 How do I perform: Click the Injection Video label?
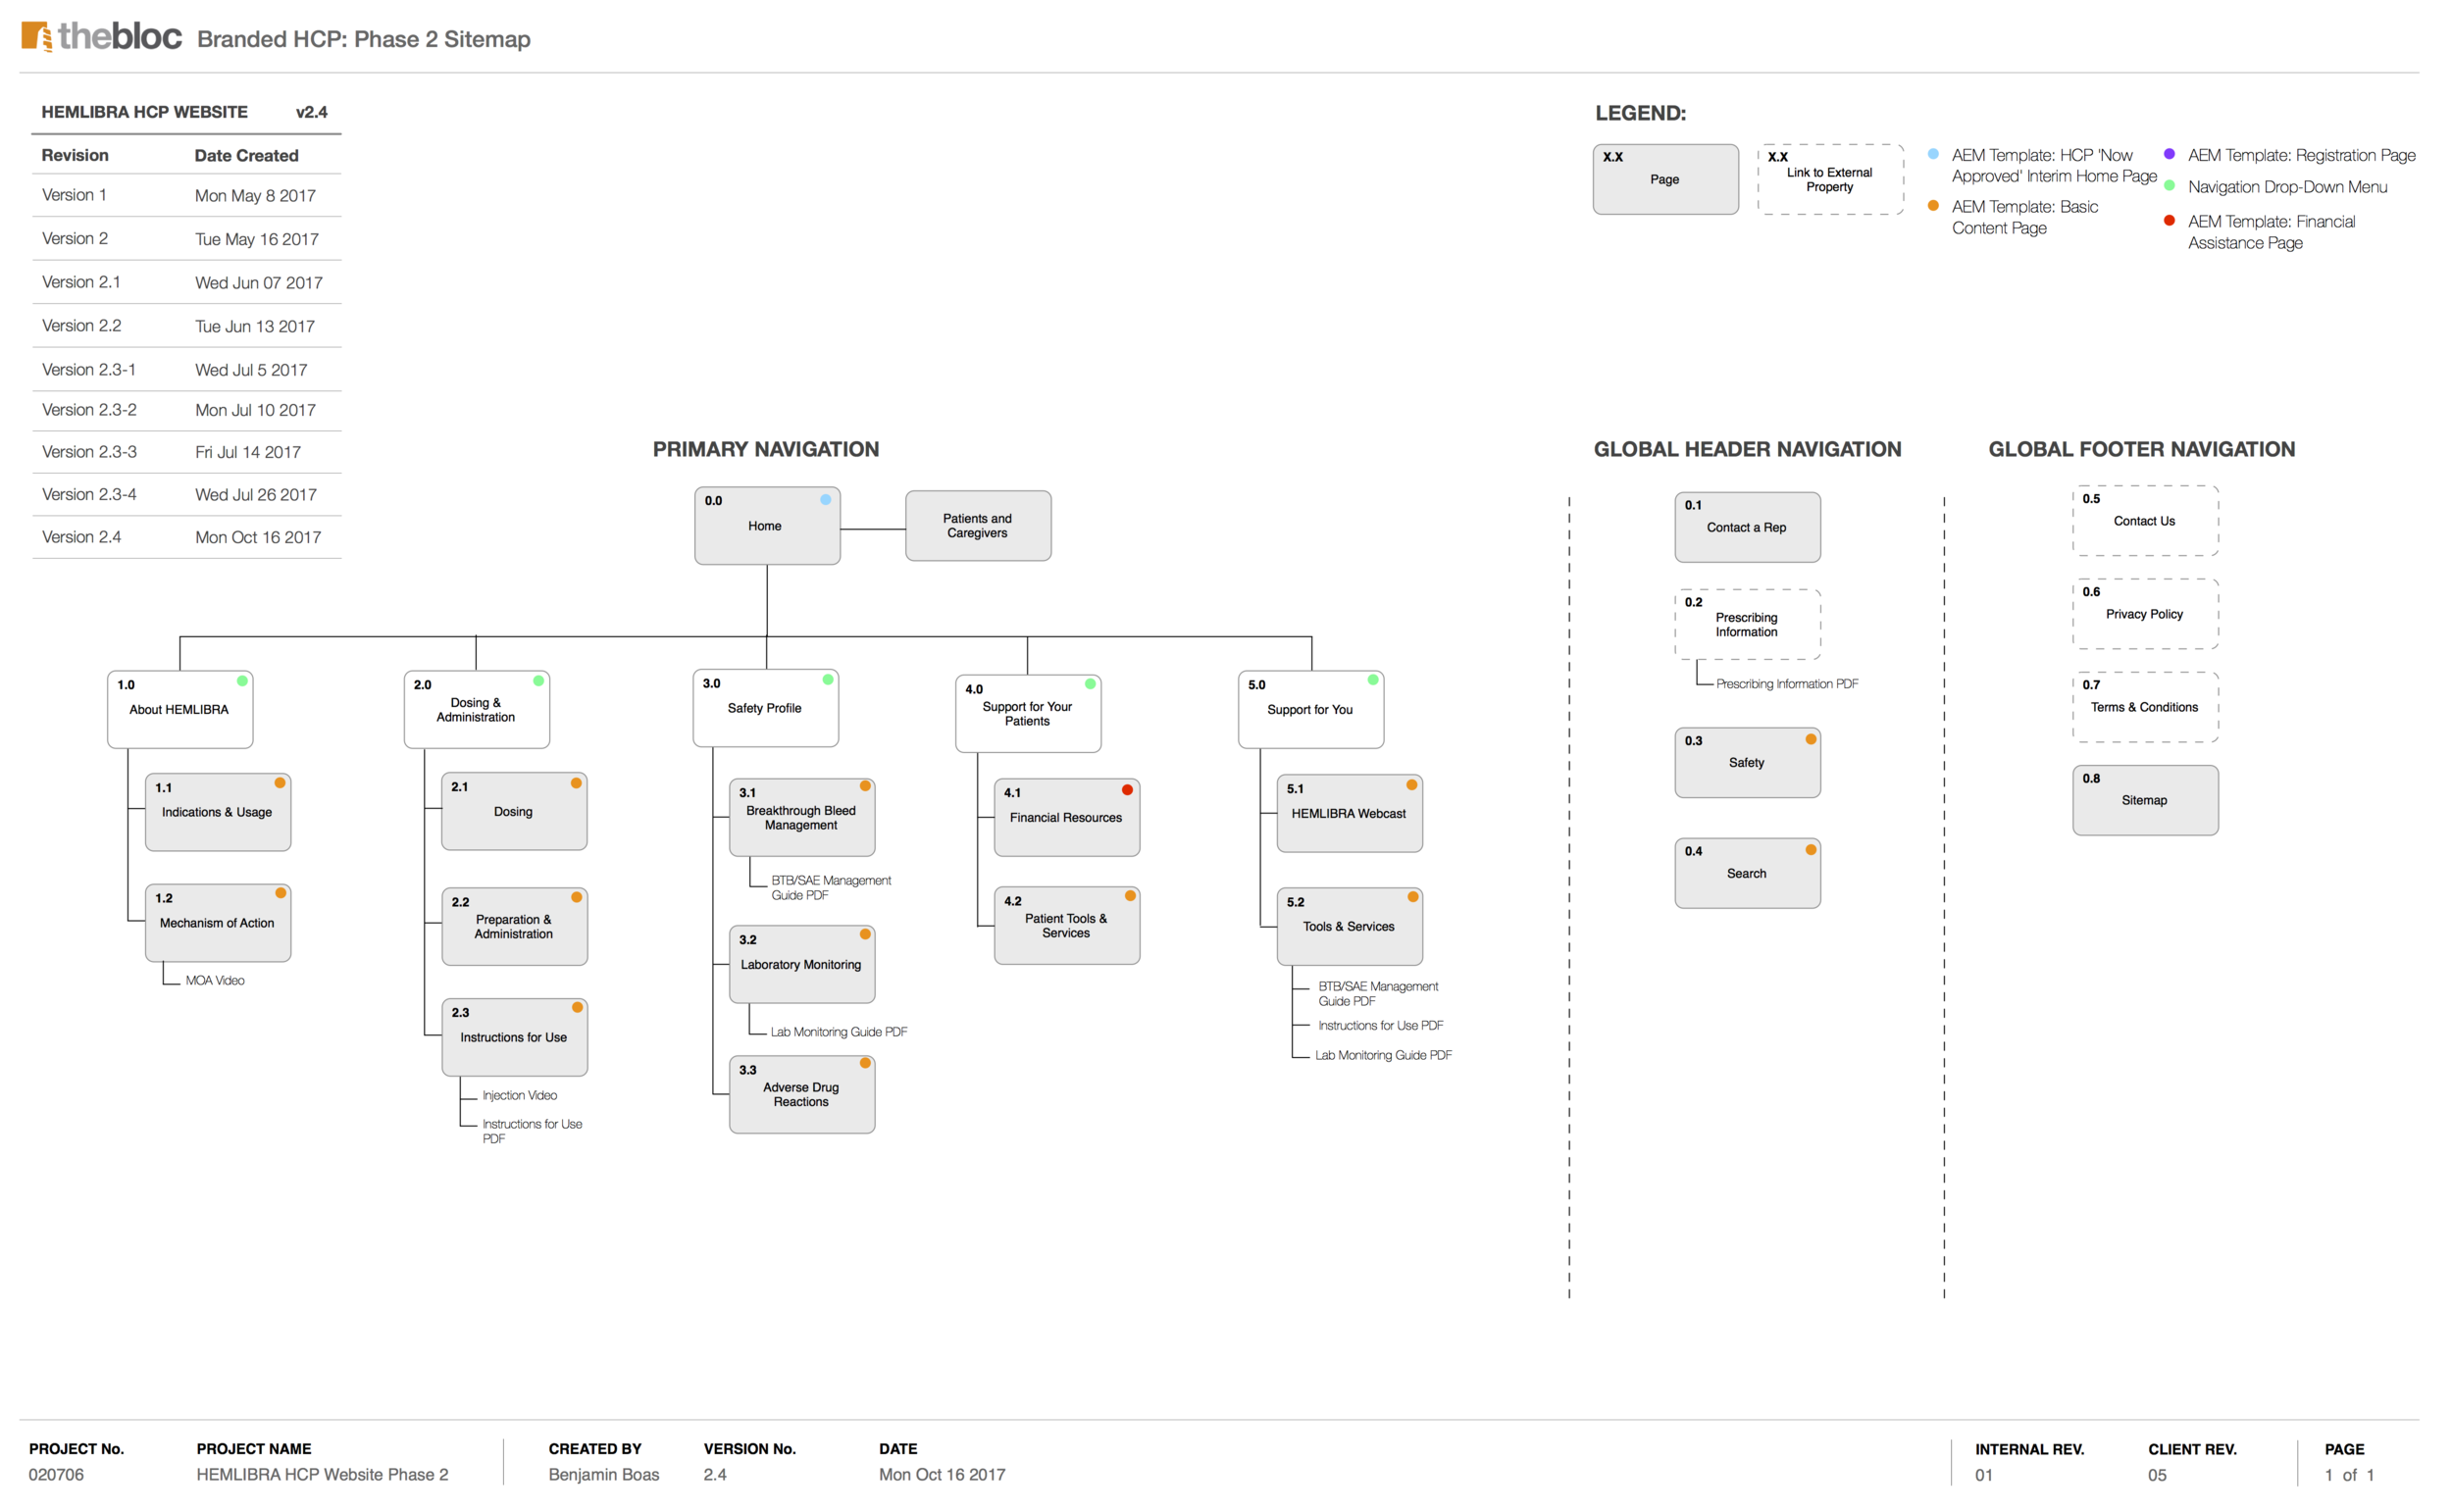pyautogui.click(x=520, y=1096)
